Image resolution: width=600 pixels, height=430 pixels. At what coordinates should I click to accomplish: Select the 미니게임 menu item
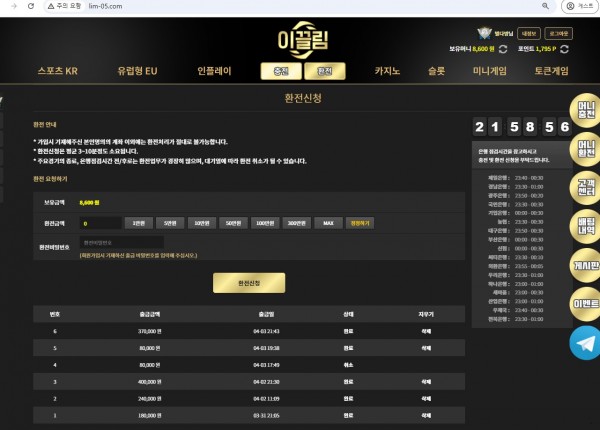pos(489,71)
